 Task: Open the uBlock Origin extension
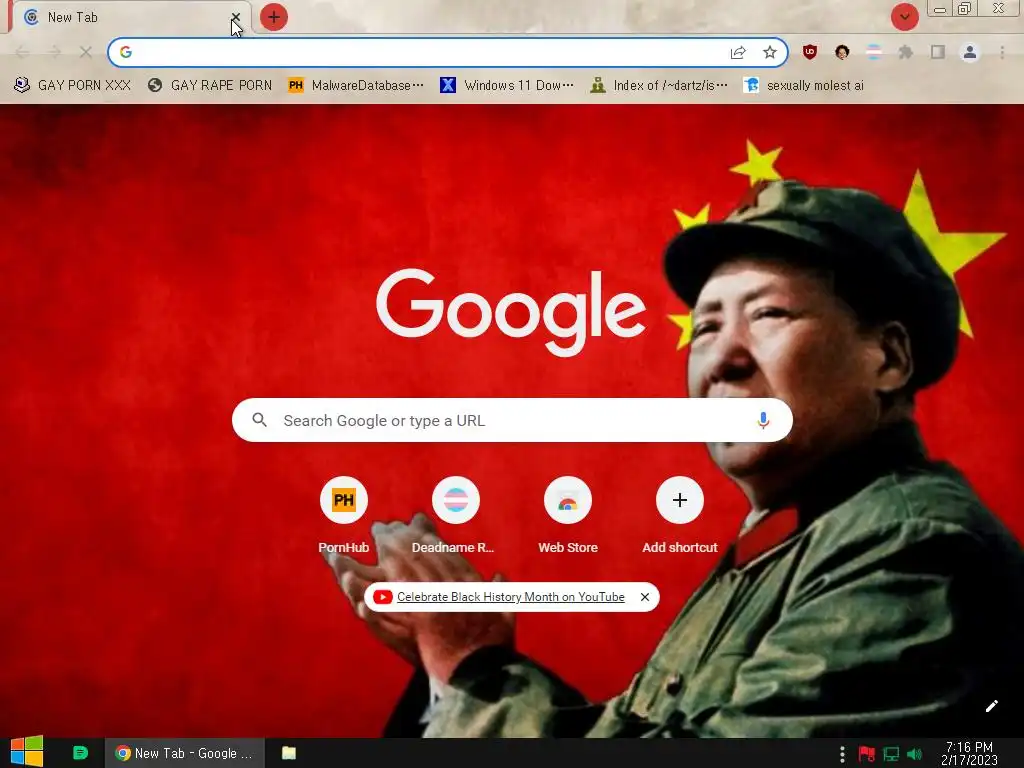coord(810,52)
